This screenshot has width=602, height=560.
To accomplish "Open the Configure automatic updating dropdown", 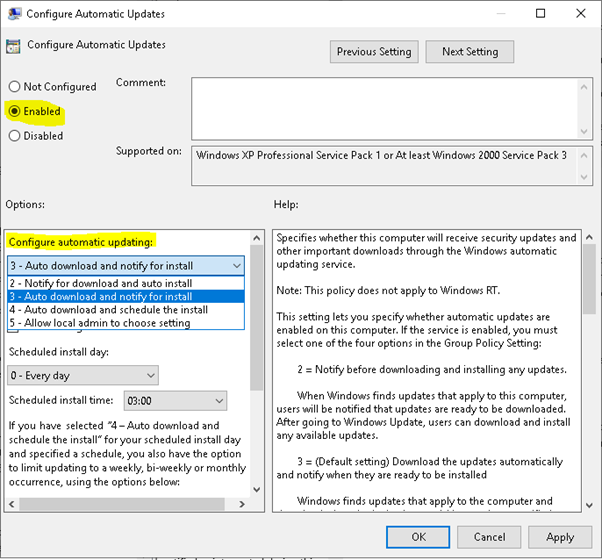I will 126,266.
